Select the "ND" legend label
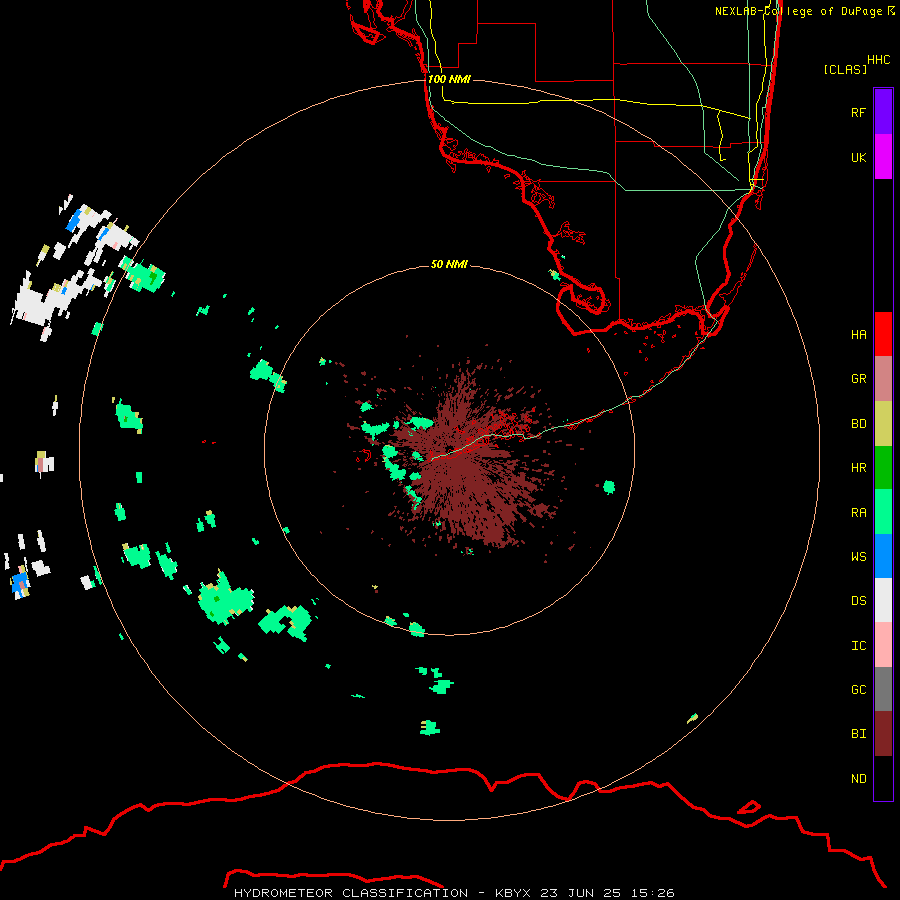Viewport: 900px width, 900px height. (858, 778)
